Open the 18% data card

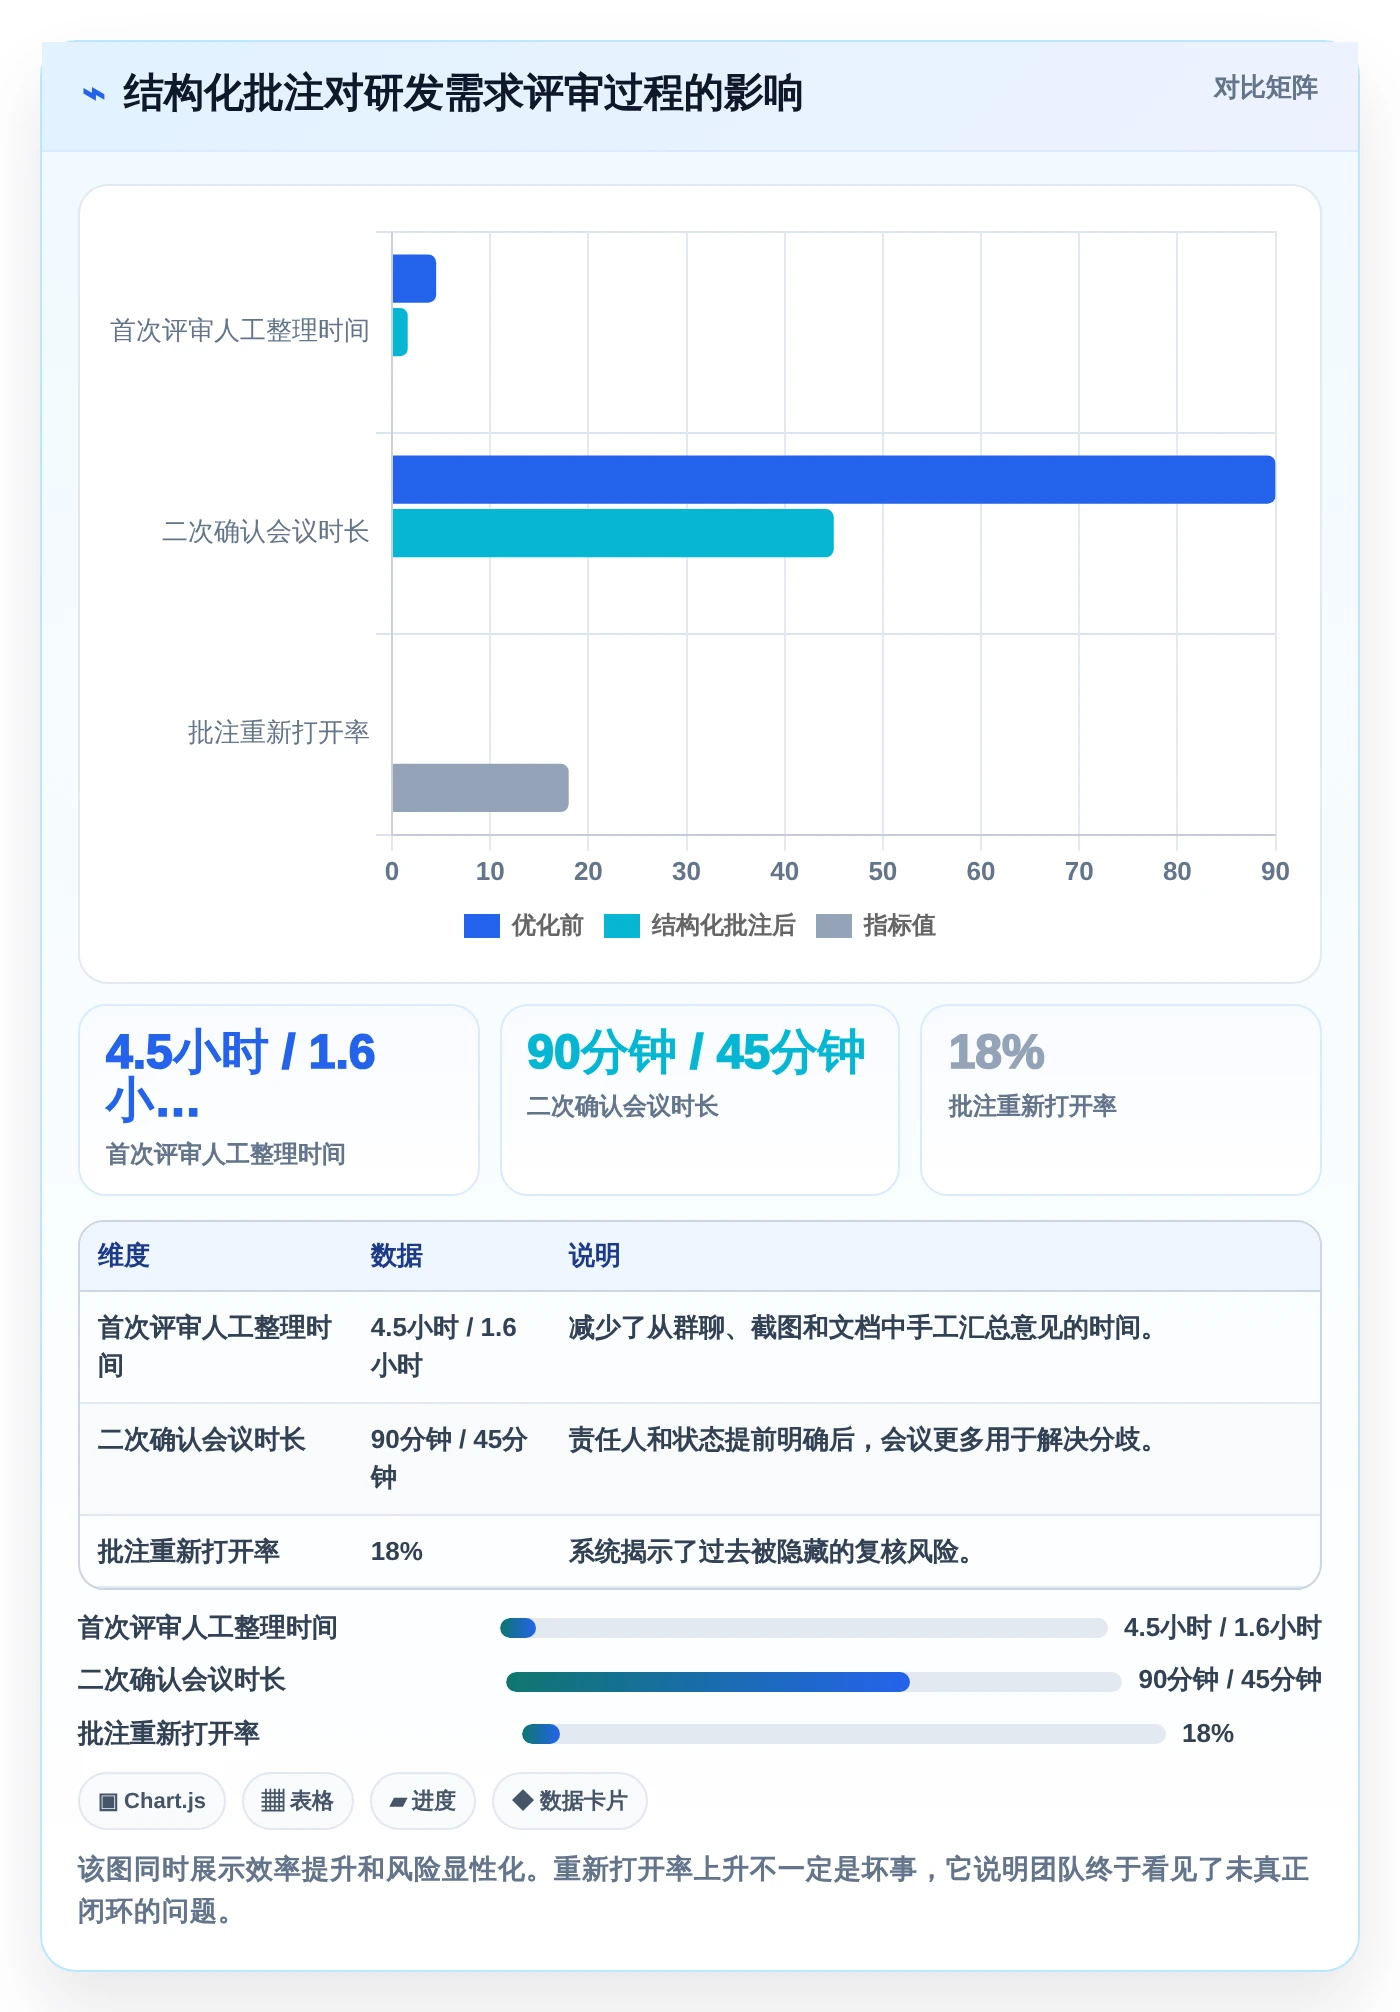coord(1121,1100)
